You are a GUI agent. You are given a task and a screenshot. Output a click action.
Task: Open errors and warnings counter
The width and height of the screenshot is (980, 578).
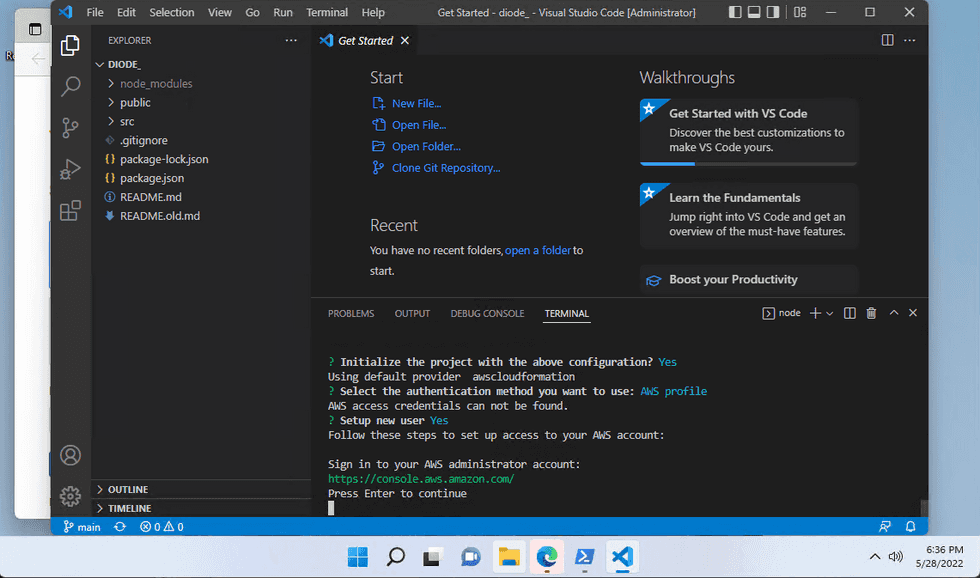click(161, 527)
